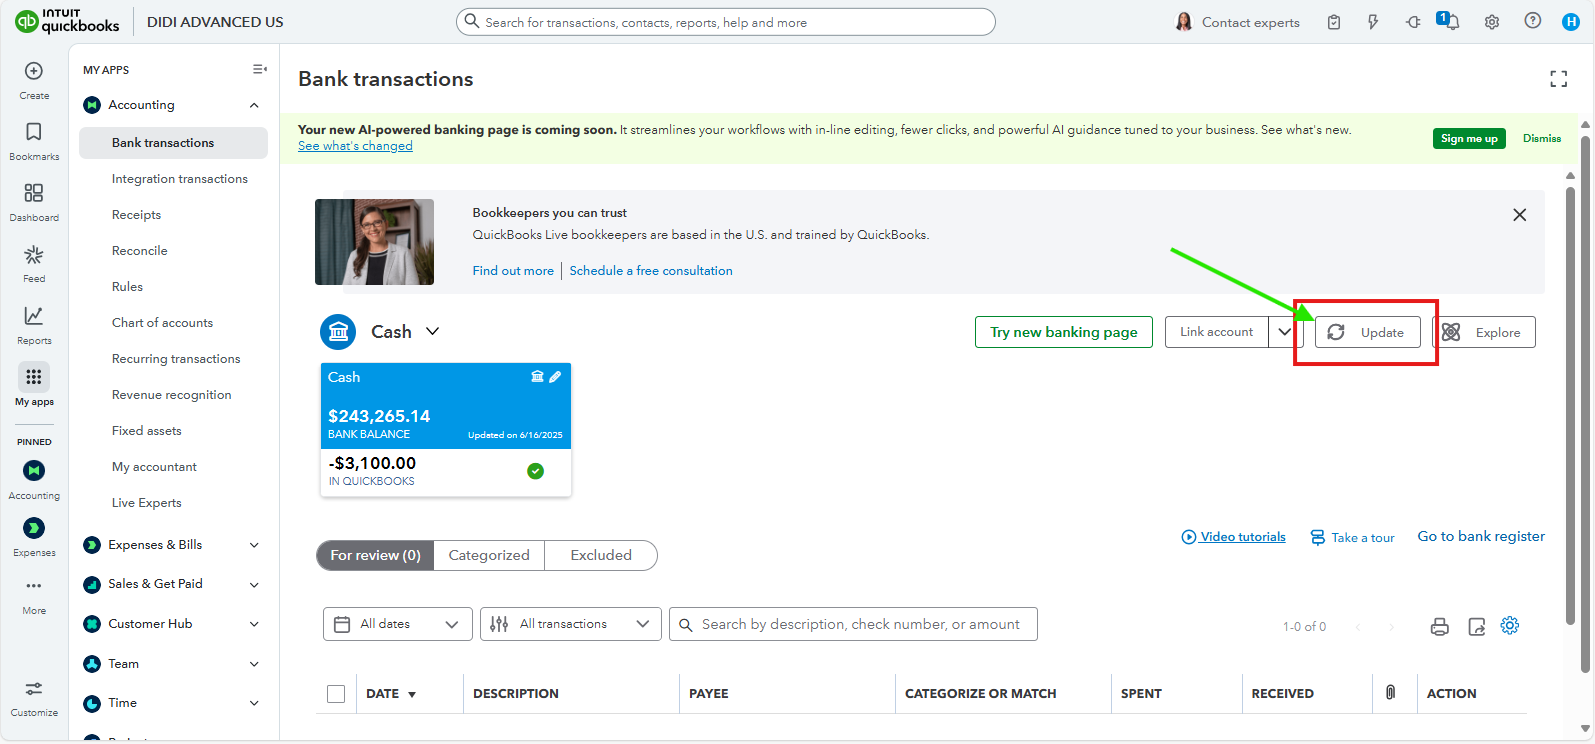Screen dimensions: 1595x744
Task: Switch to the Categorized tab
Action: [x=489, y=555]
